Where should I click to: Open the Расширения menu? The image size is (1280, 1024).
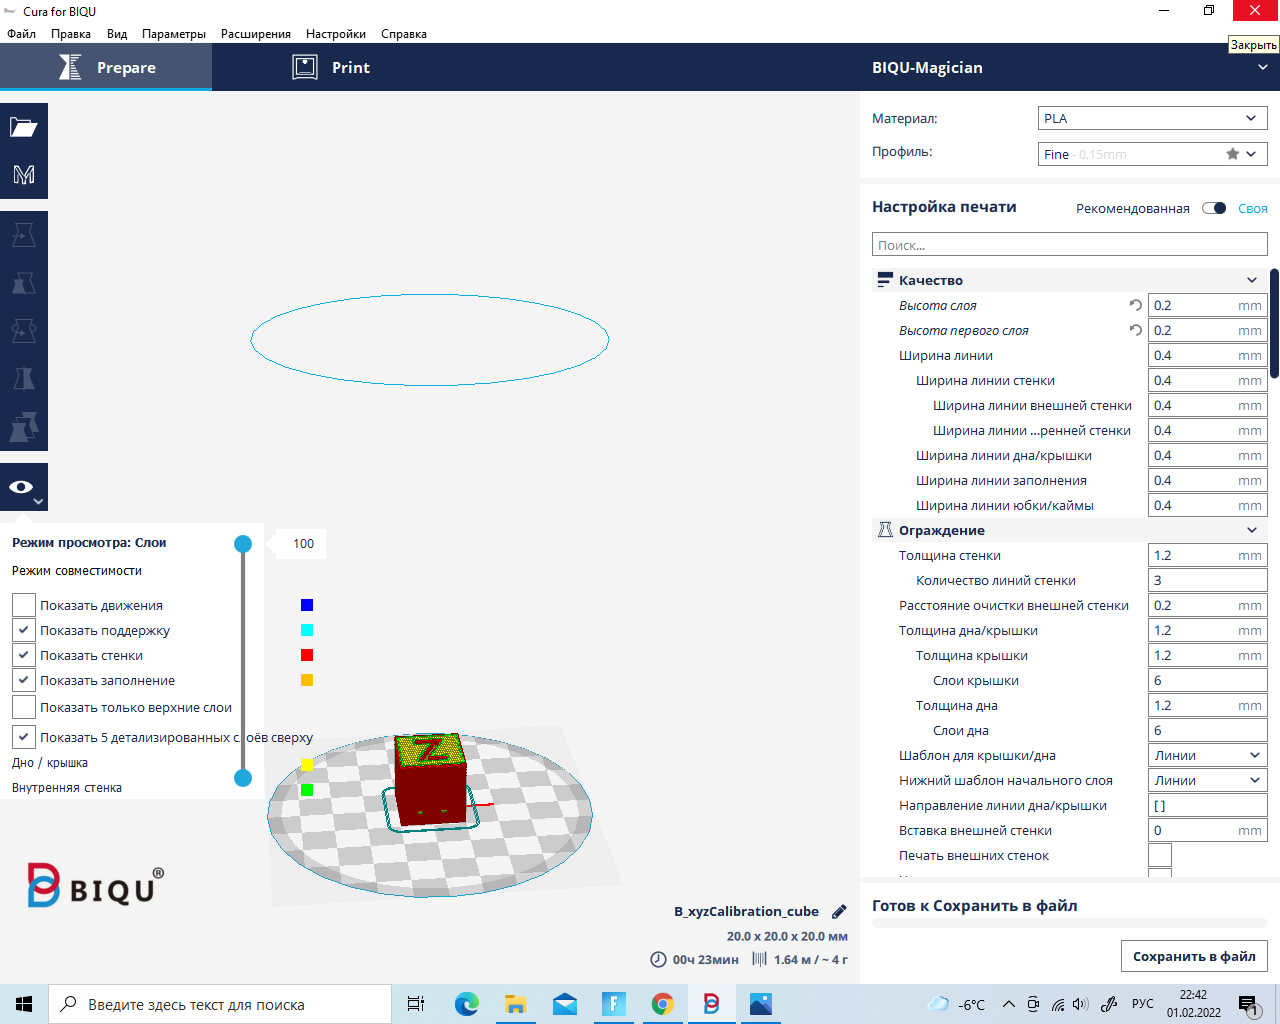[x=256, y=34]
